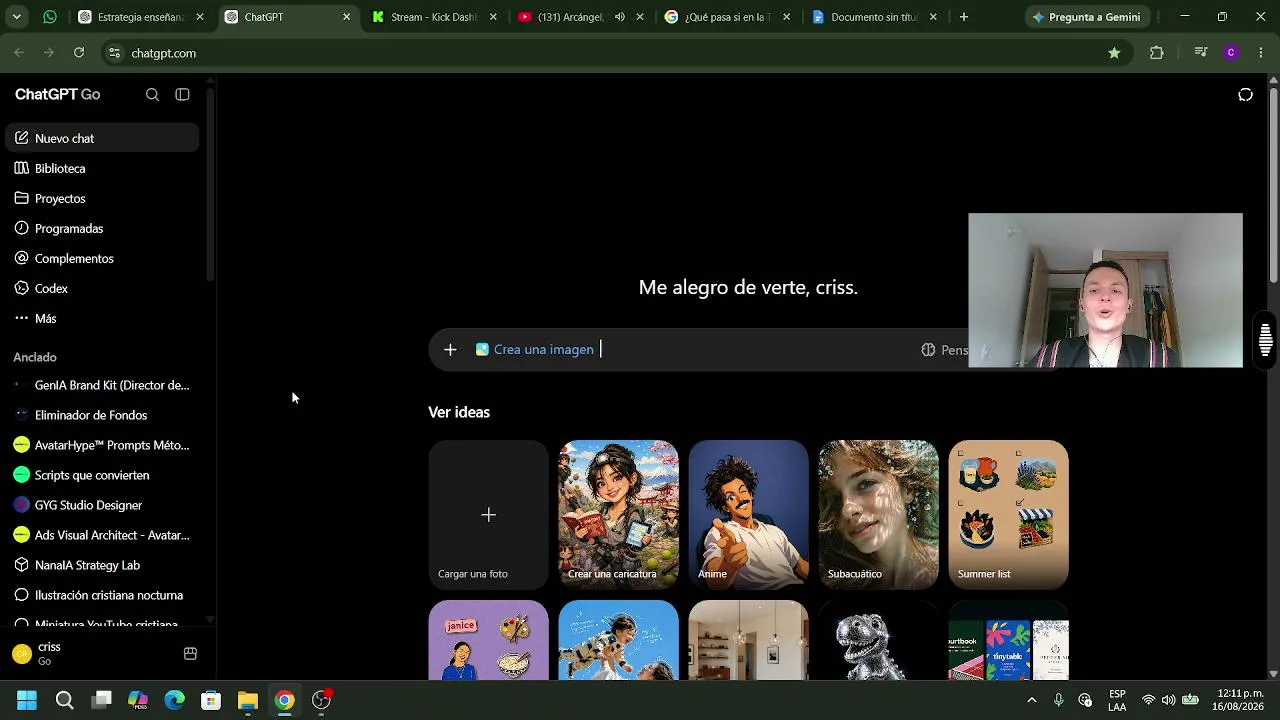The image size is (1280, 720).
Task: Open Scripts que convierten
Action: 102,475
